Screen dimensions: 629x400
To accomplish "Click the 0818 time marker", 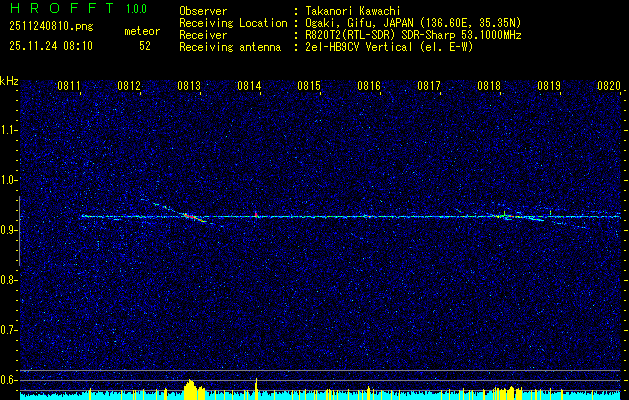I will click(x=489, y=85).
